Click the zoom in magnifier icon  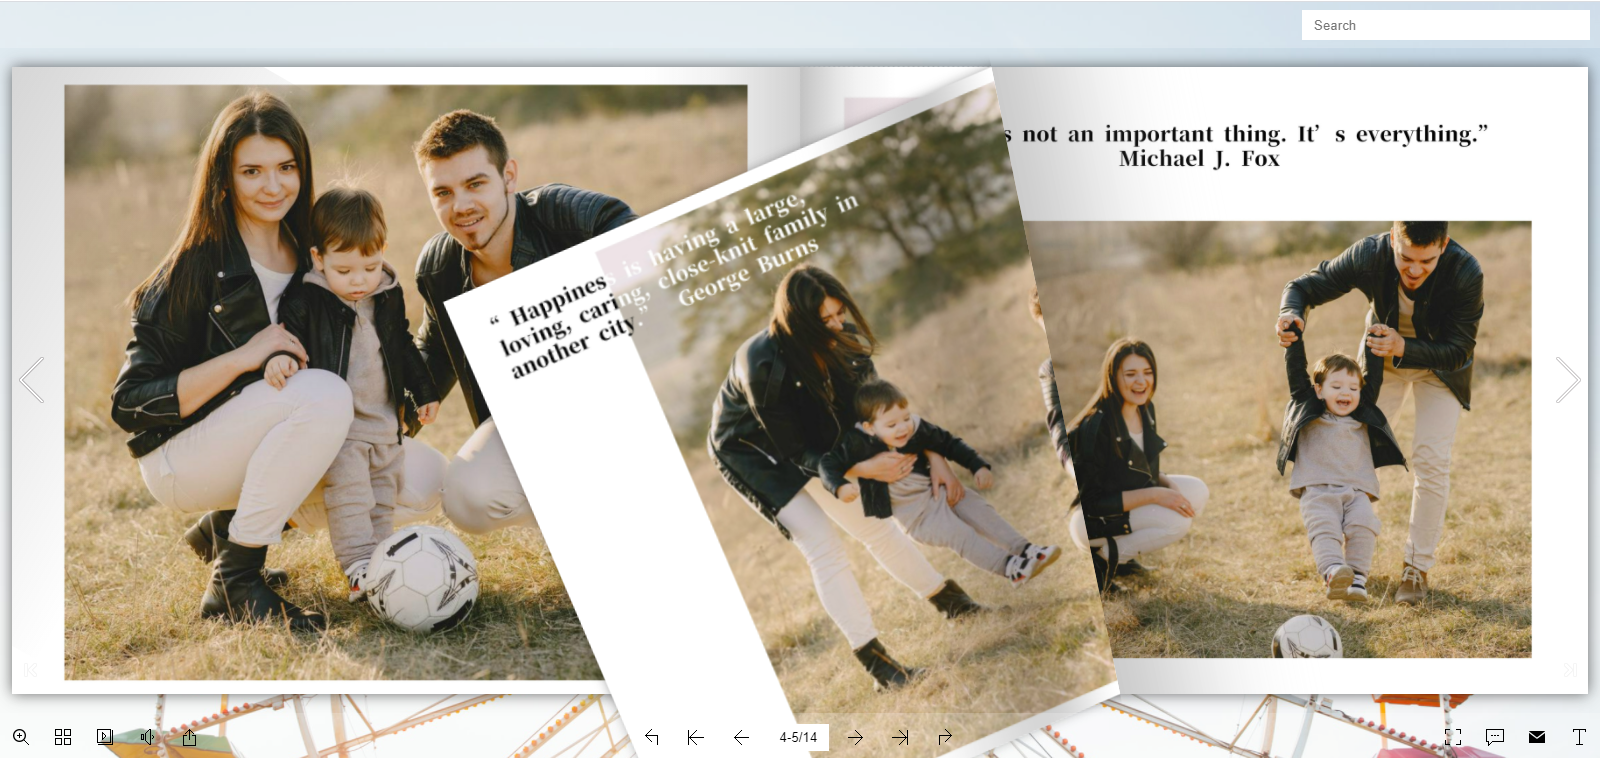click(x=21, y=737)
